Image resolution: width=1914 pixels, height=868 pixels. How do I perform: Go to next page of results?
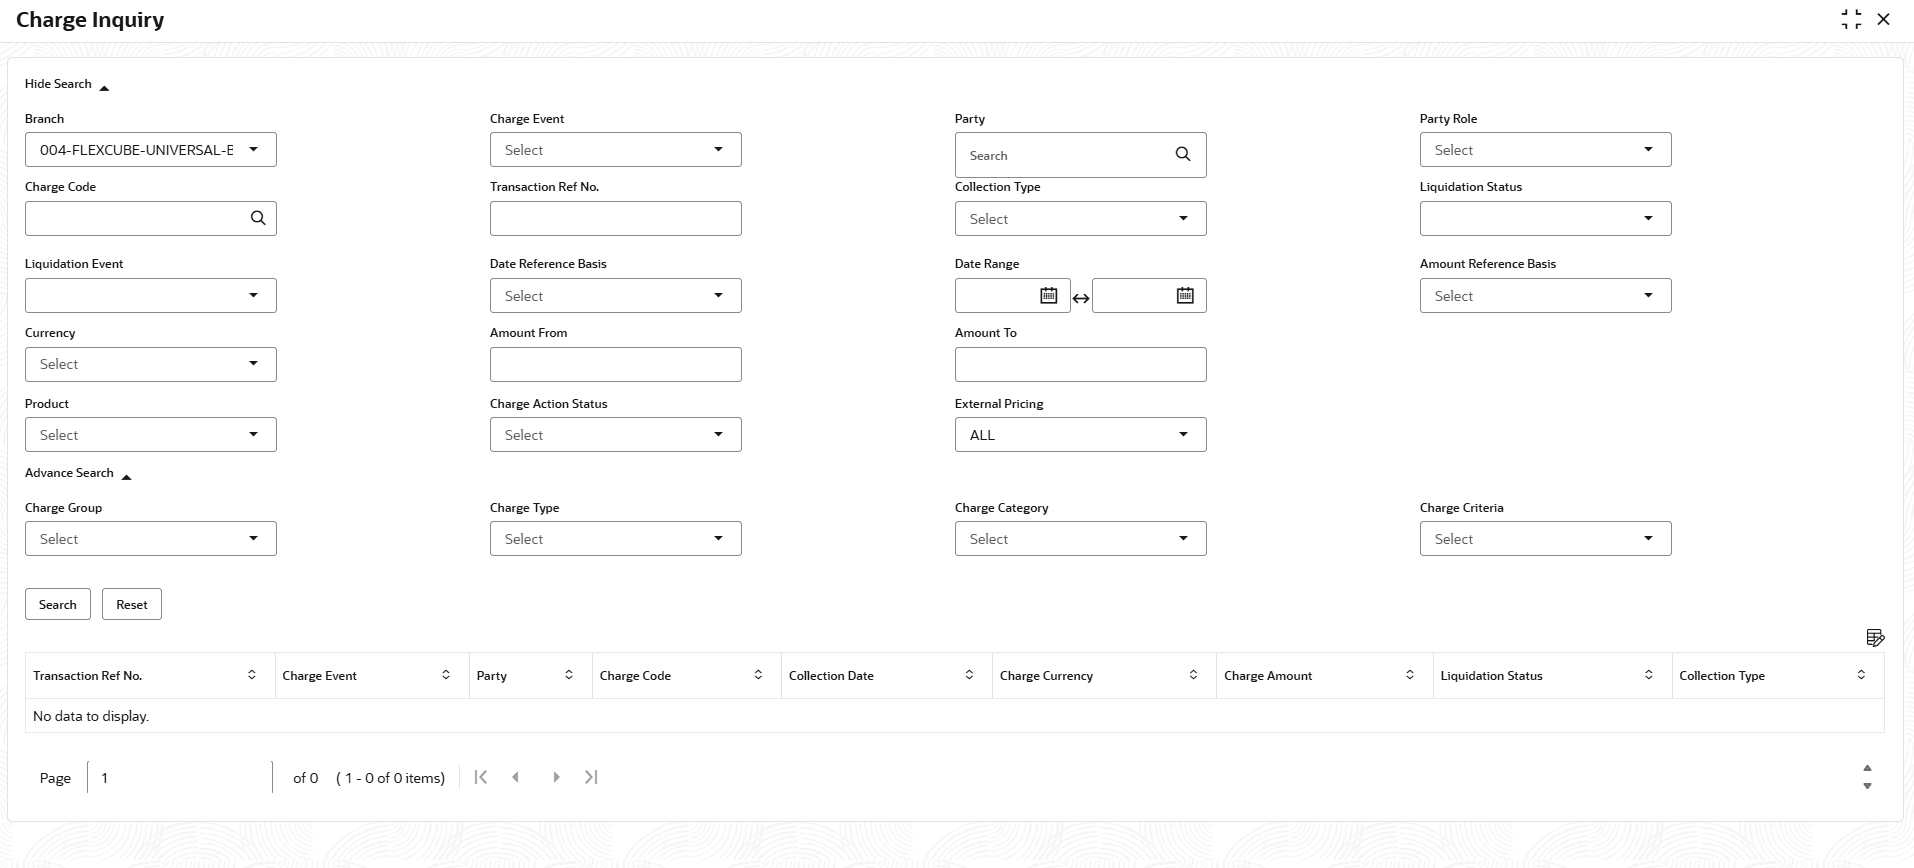[x=556, y=777]
